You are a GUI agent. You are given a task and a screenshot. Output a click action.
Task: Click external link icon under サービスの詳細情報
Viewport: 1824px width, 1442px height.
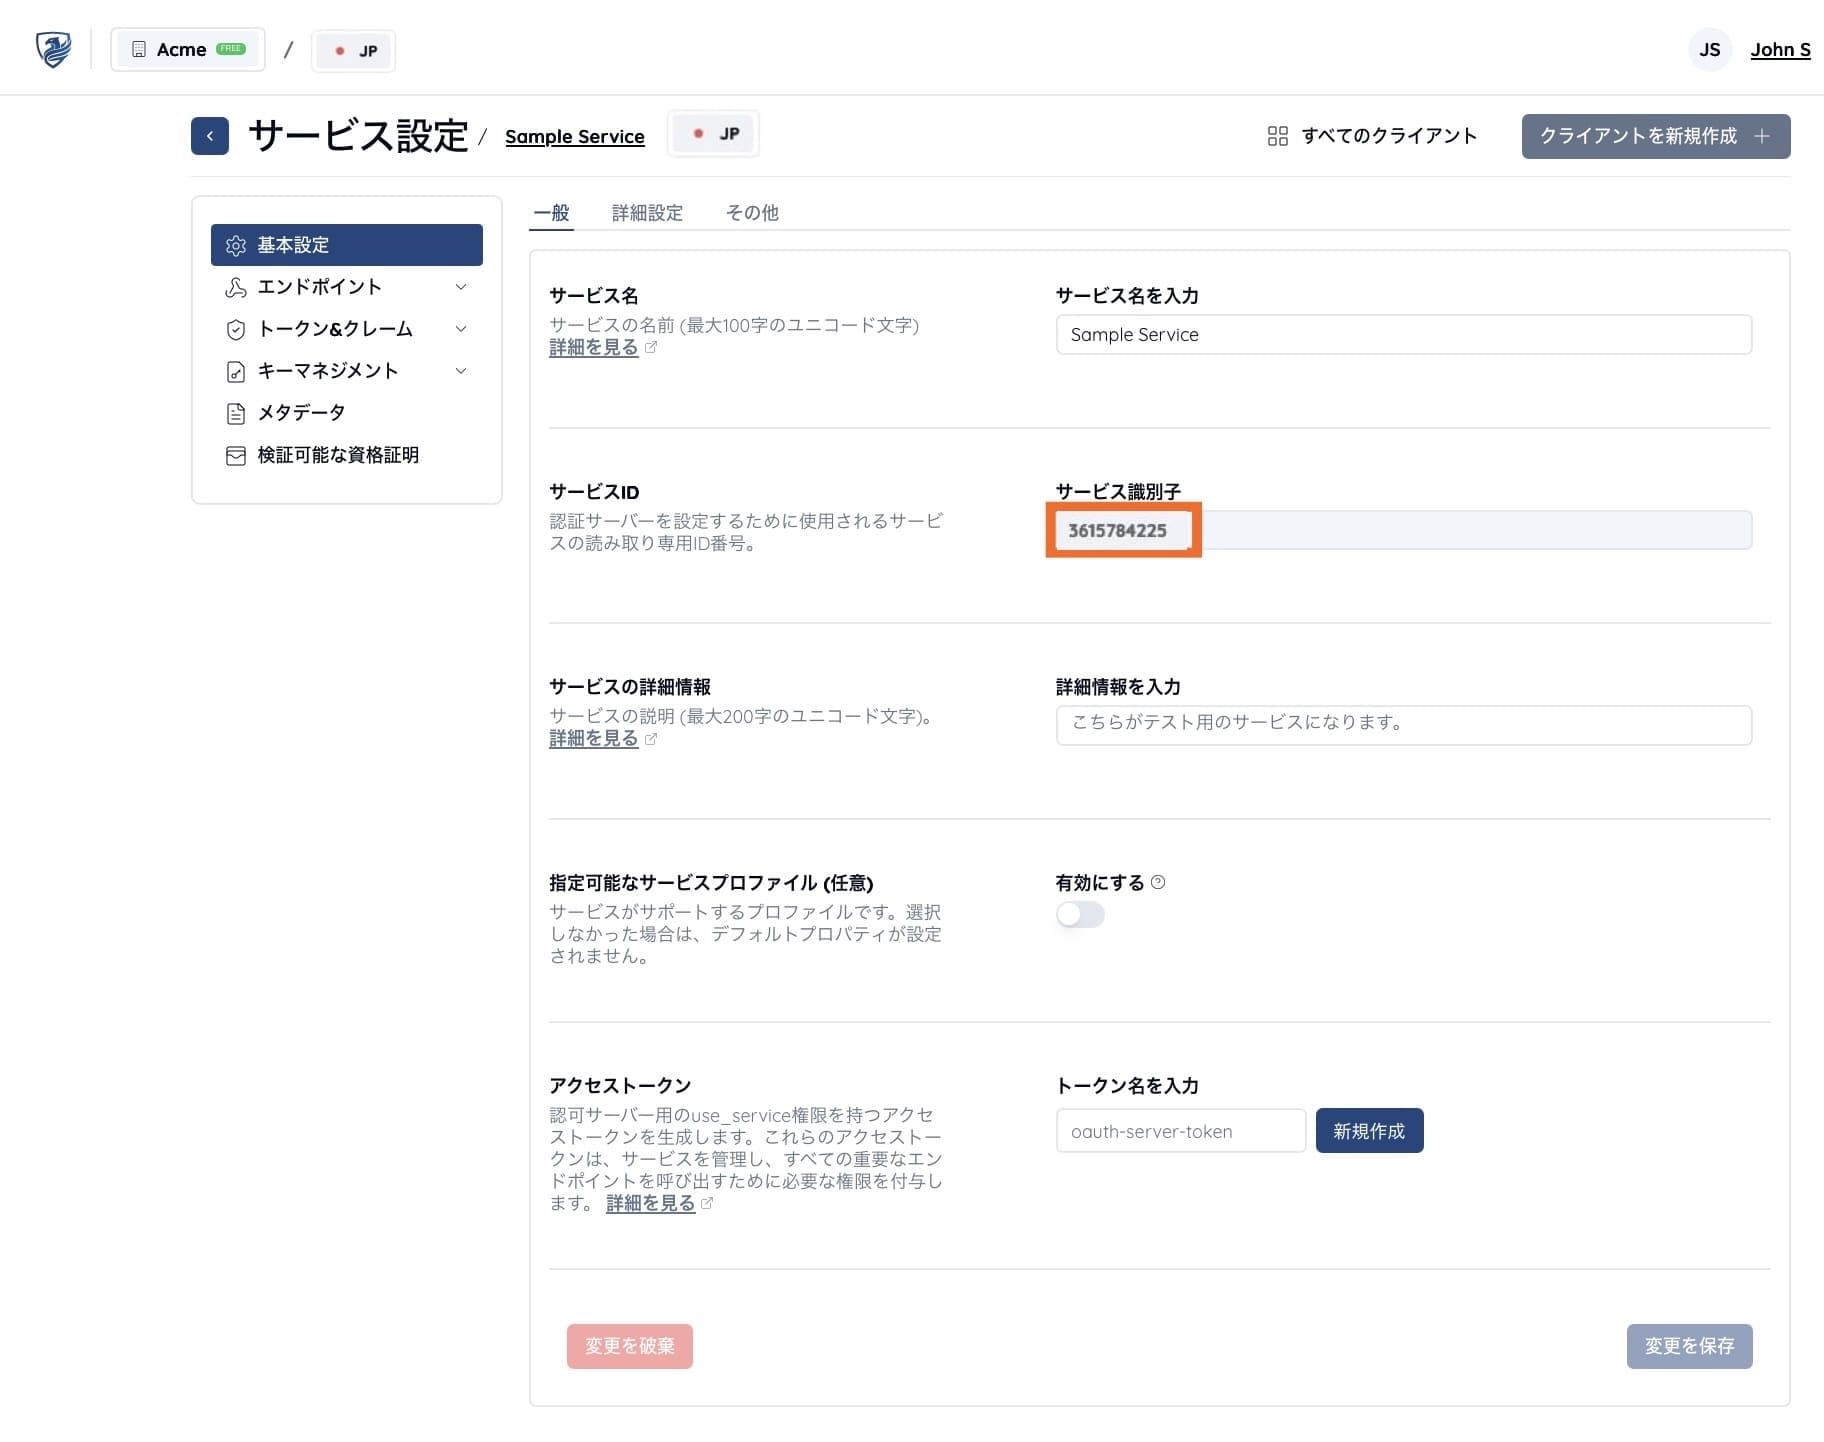(x=651, y=739)
